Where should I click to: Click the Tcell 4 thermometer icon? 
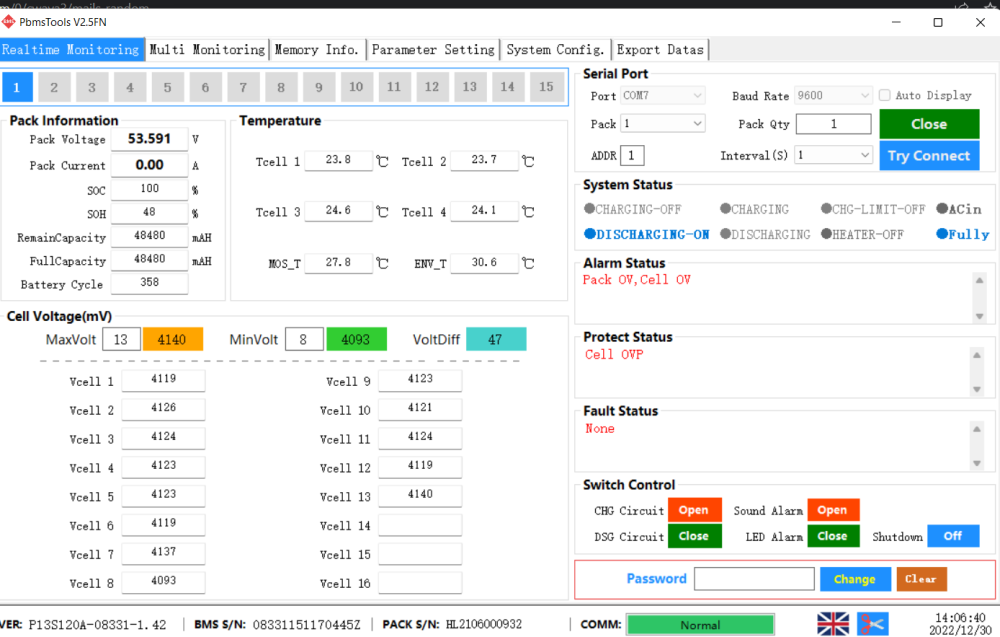[x=528, y=212]
